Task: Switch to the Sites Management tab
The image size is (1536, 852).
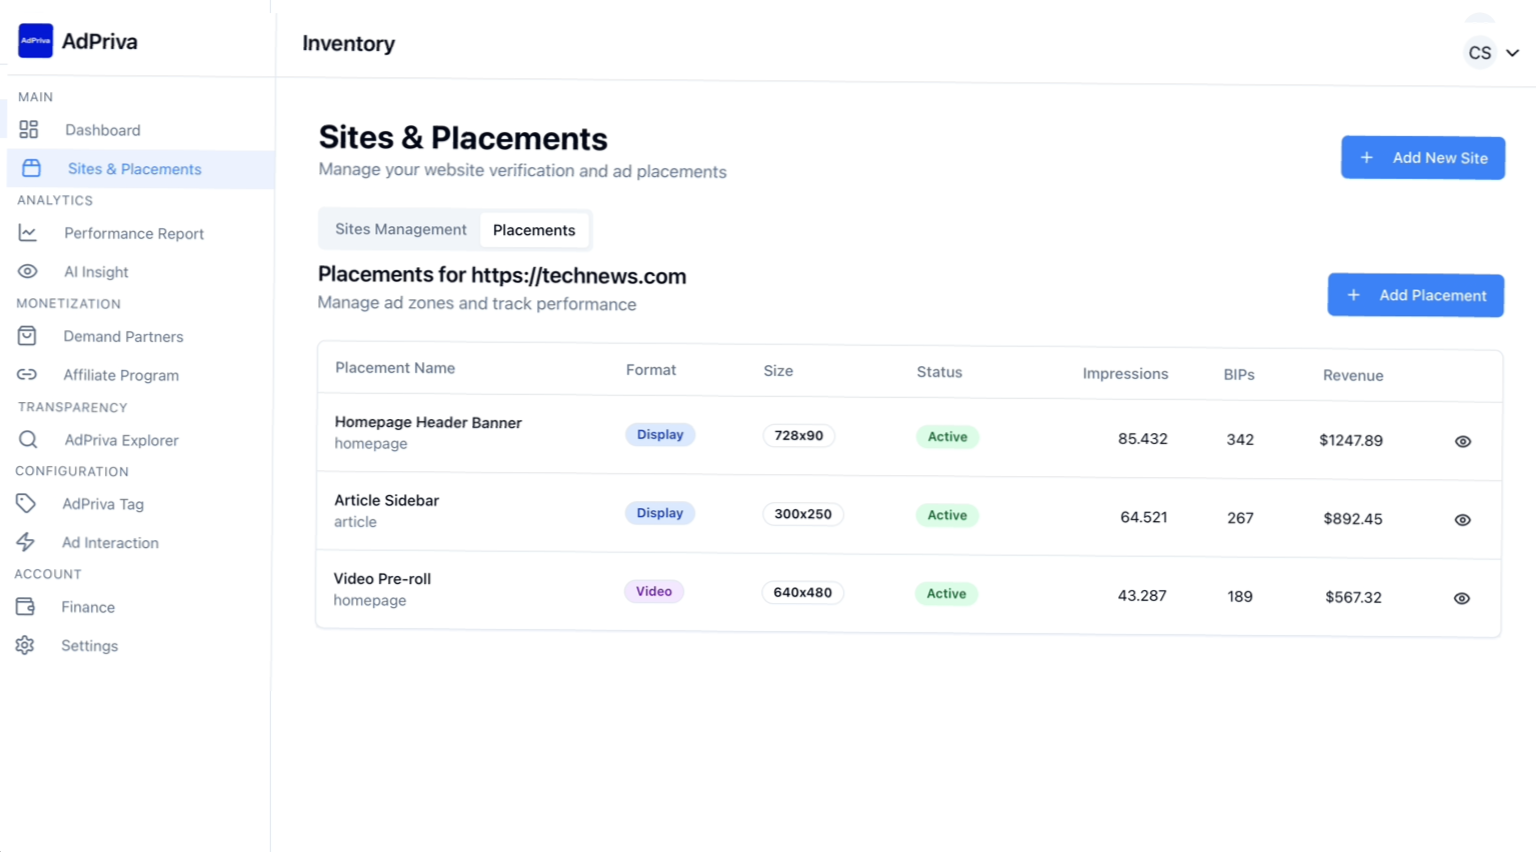Action: 400,229
